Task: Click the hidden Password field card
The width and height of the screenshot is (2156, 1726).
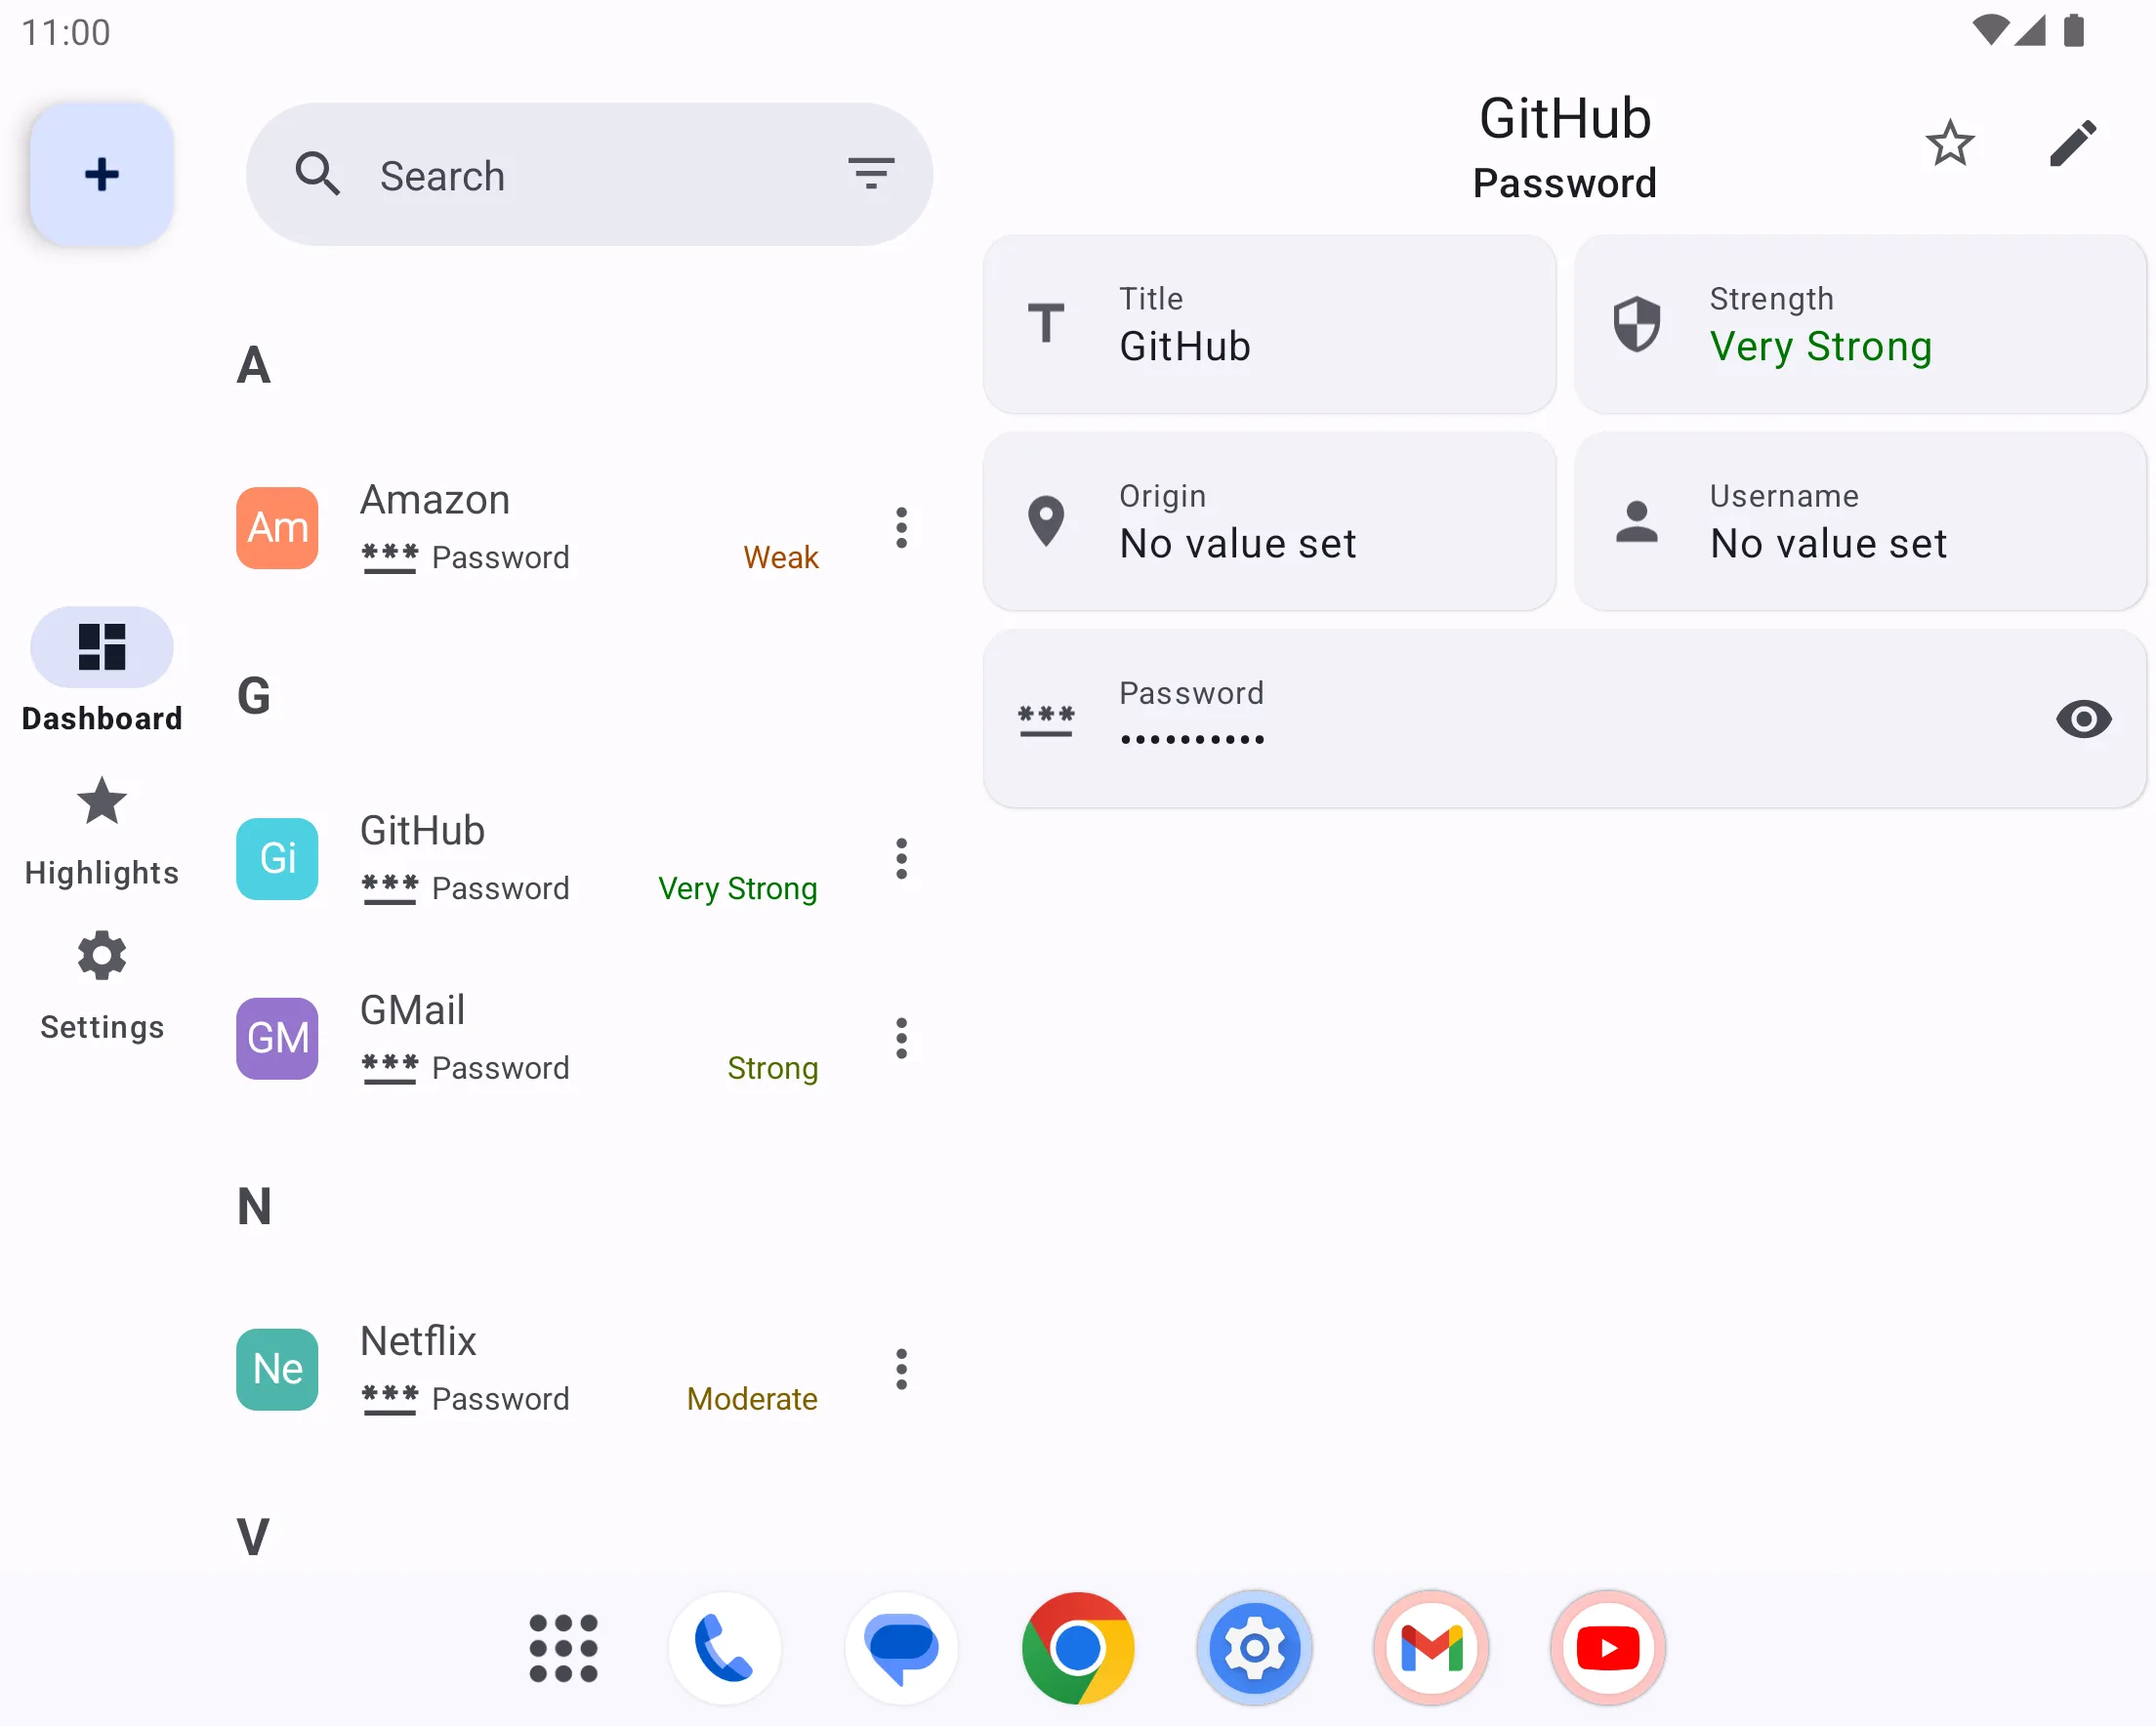Action: [x=1565, y=718]
